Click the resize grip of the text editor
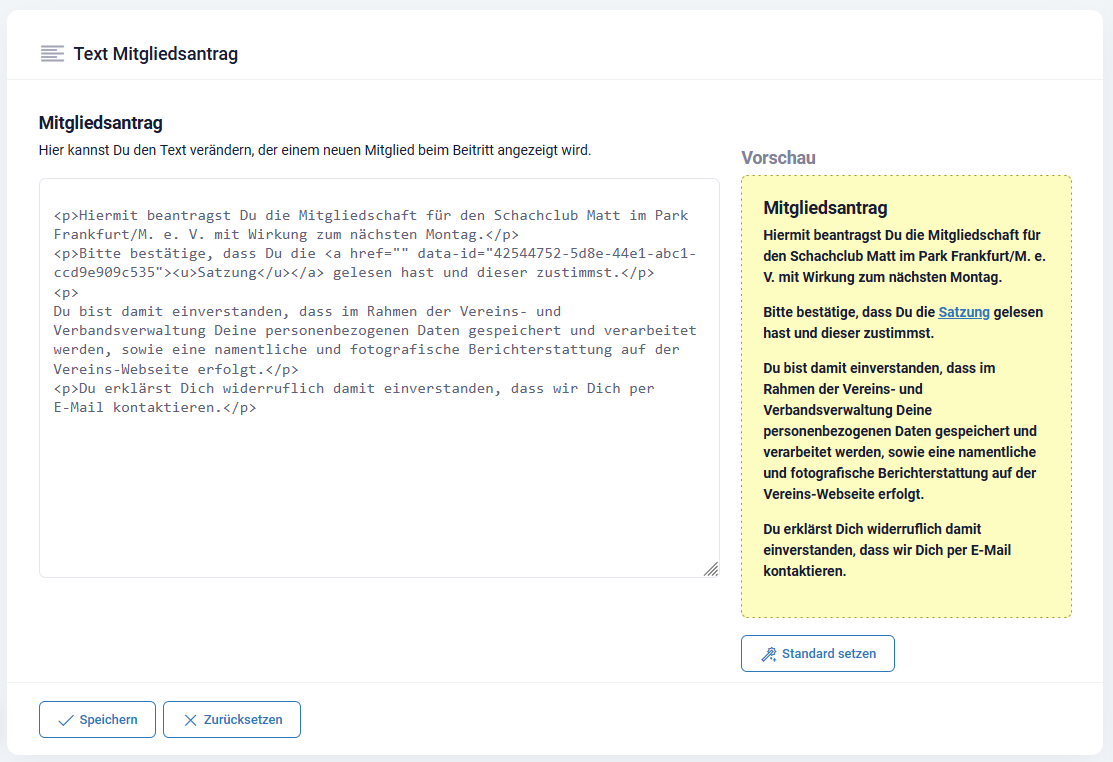The width and height of the screenshot is (1113, 762). 710,568
